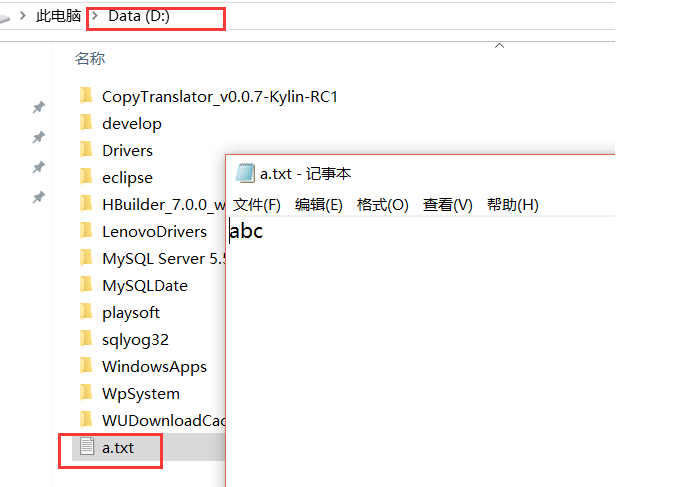
Task: Open the 文件(F) menu in Notepad
Action: click(x=257, y=205)
